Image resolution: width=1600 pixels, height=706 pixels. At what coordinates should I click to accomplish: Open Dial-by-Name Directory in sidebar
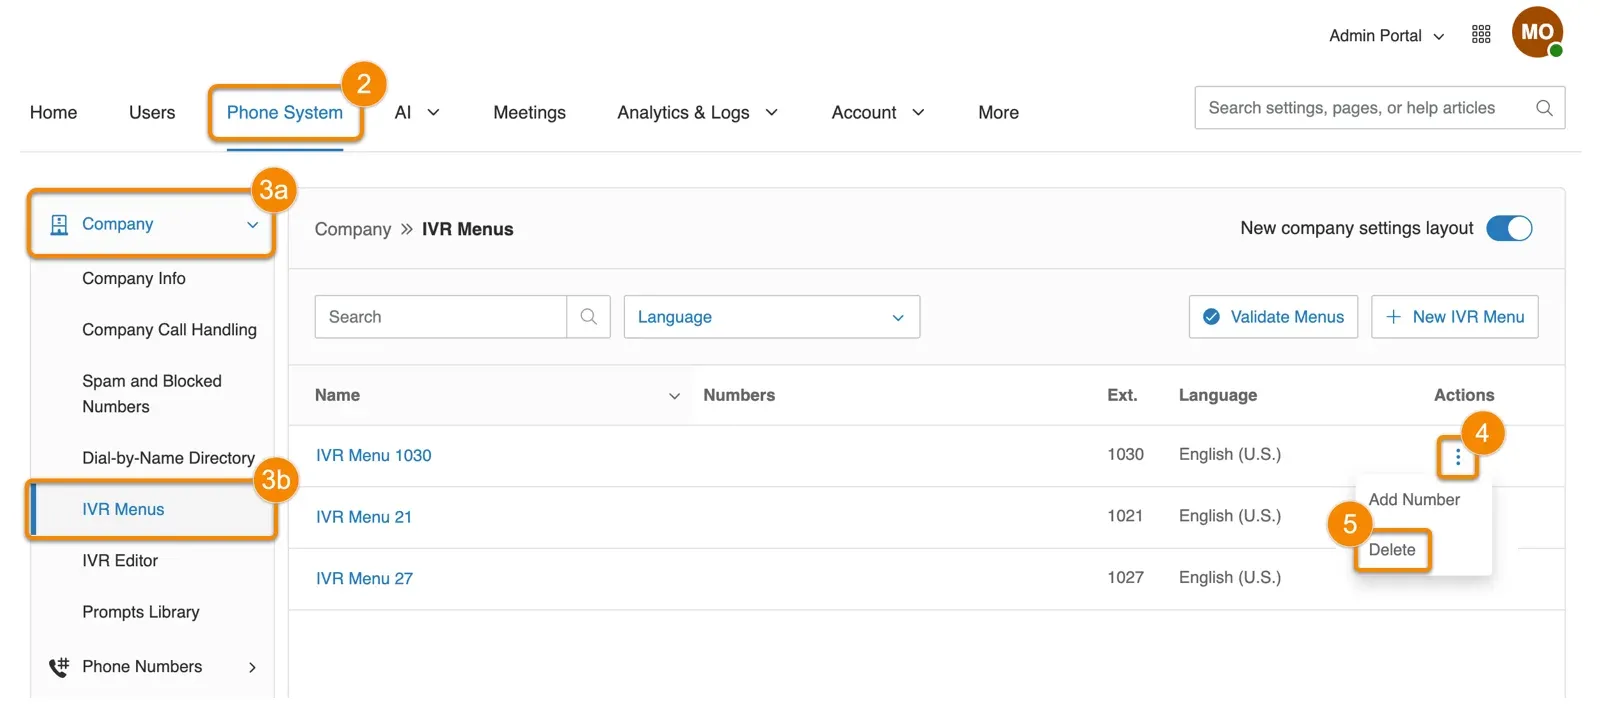point(168,458)
